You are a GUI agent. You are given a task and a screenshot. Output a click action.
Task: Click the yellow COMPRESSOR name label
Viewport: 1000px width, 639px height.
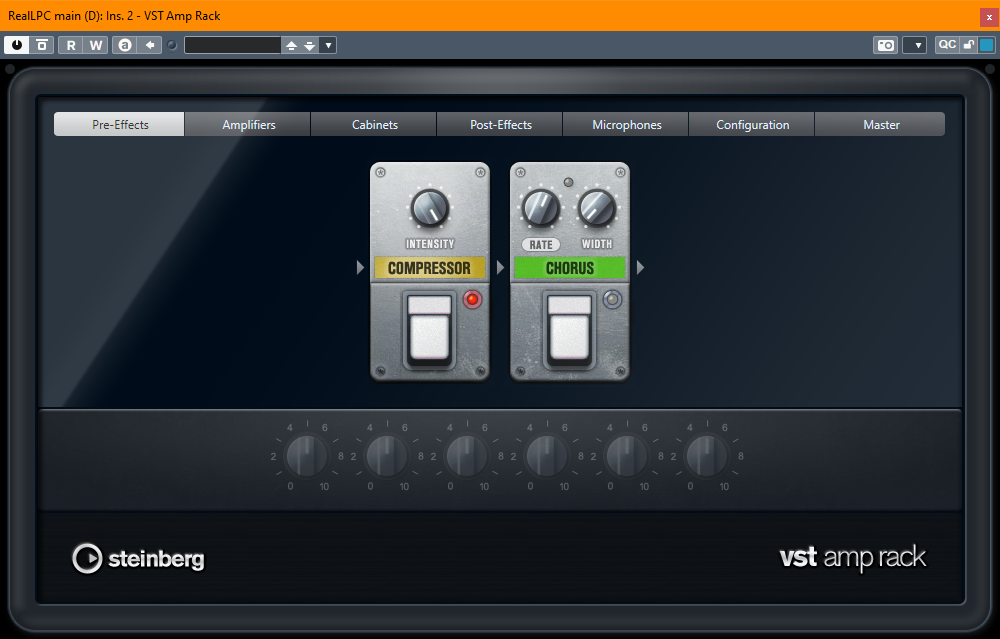(429, 268)
